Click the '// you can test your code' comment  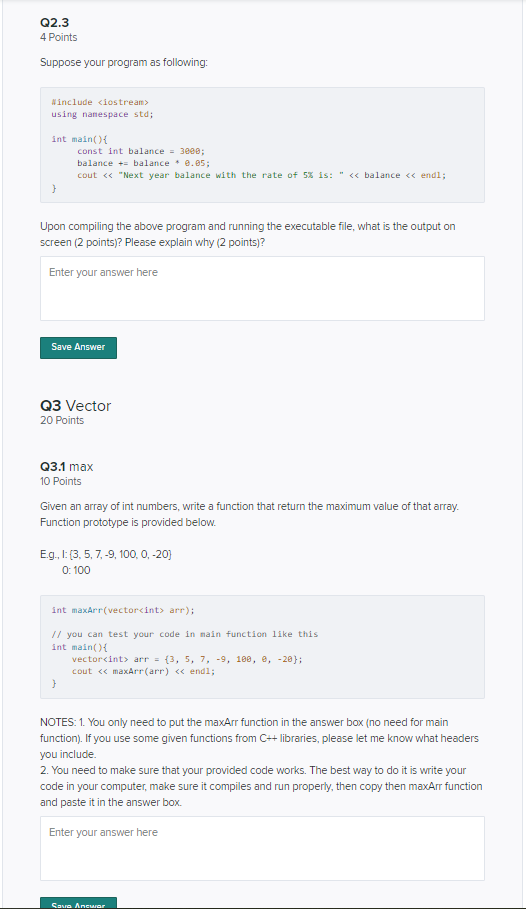click(x=184, y=634)
